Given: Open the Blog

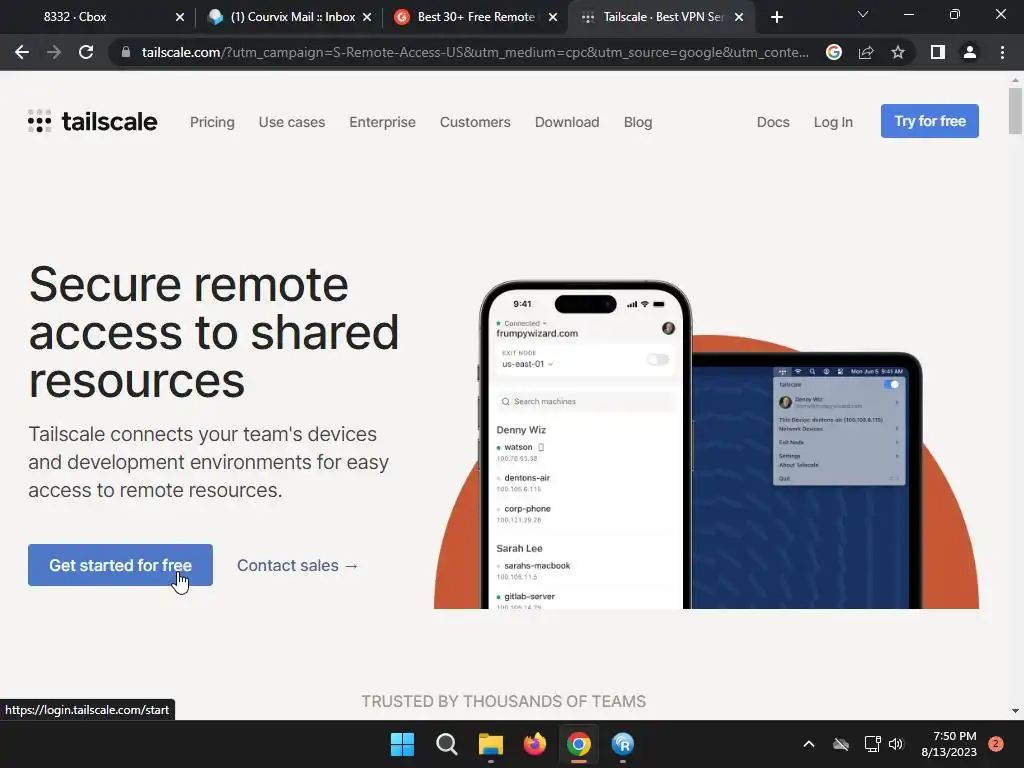Looking at the screenshot, I should (638, 122).
